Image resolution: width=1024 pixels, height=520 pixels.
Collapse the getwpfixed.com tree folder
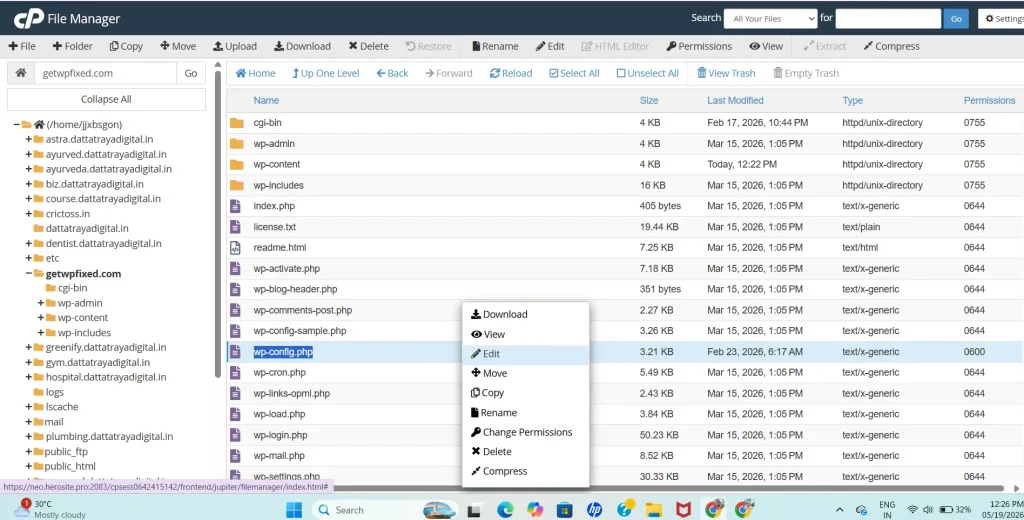click(29, 273)
